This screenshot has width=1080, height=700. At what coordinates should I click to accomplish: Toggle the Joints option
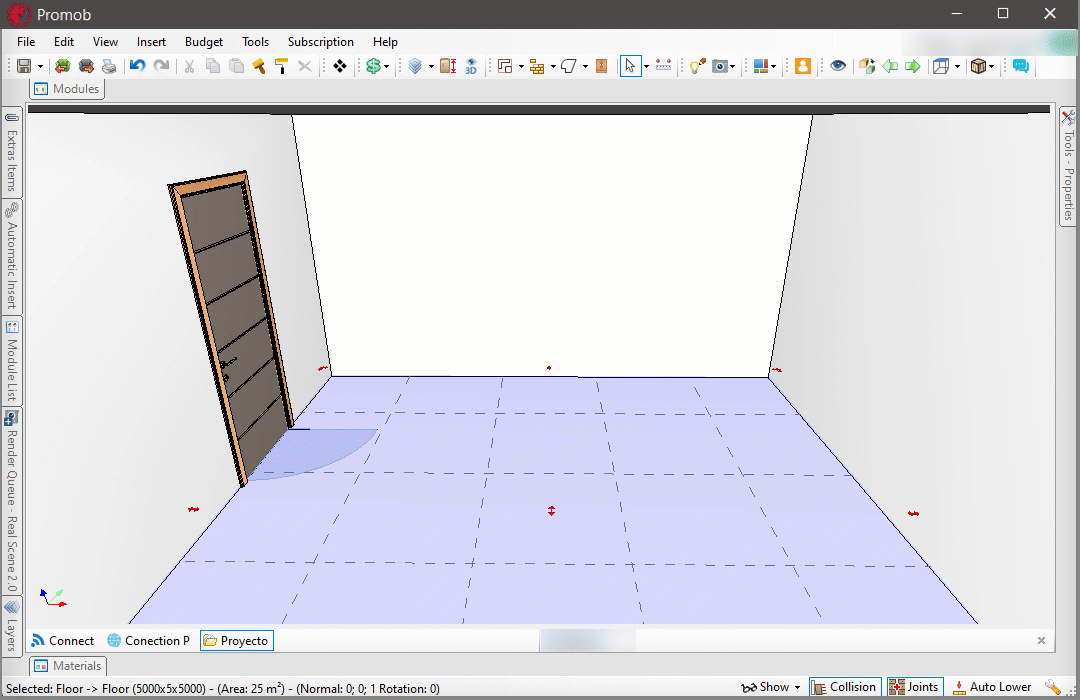click(915, 687)
